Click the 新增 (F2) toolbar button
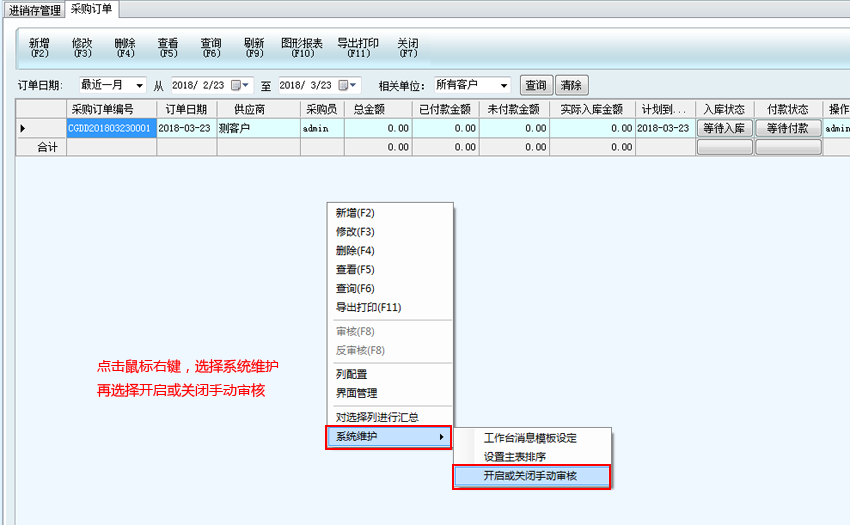Image resolution: width=850 pixels, height=525 pixels. 39,47
